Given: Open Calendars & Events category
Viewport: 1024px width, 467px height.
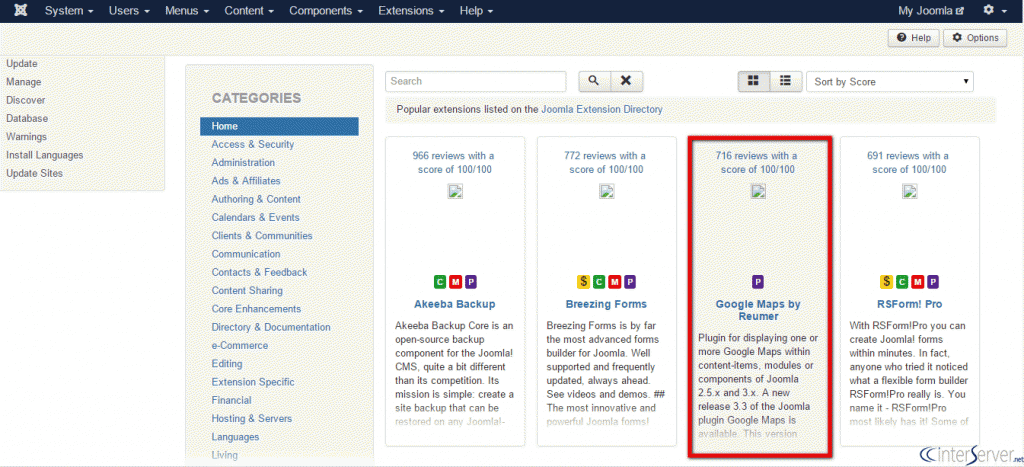Looking at the screenshot, I should pos(255,217).
